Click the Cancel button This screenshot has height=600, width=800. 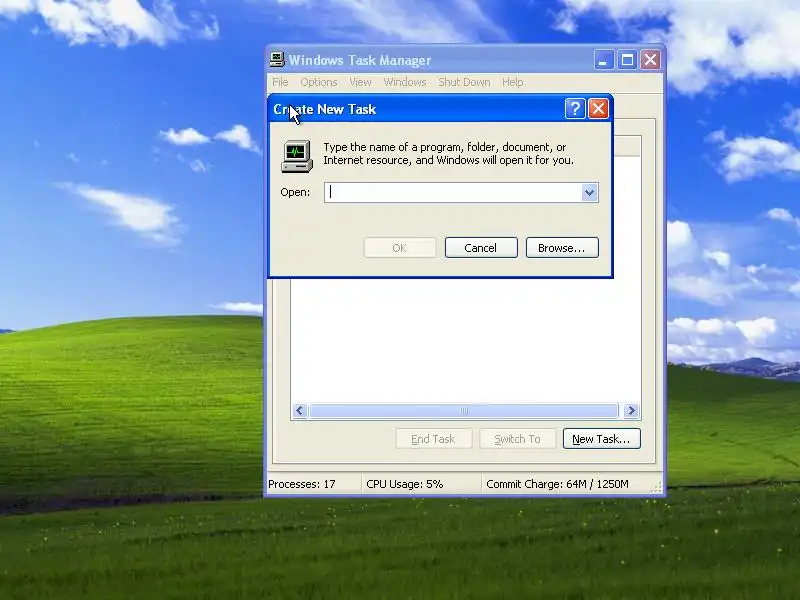click(x=481, y=248)
